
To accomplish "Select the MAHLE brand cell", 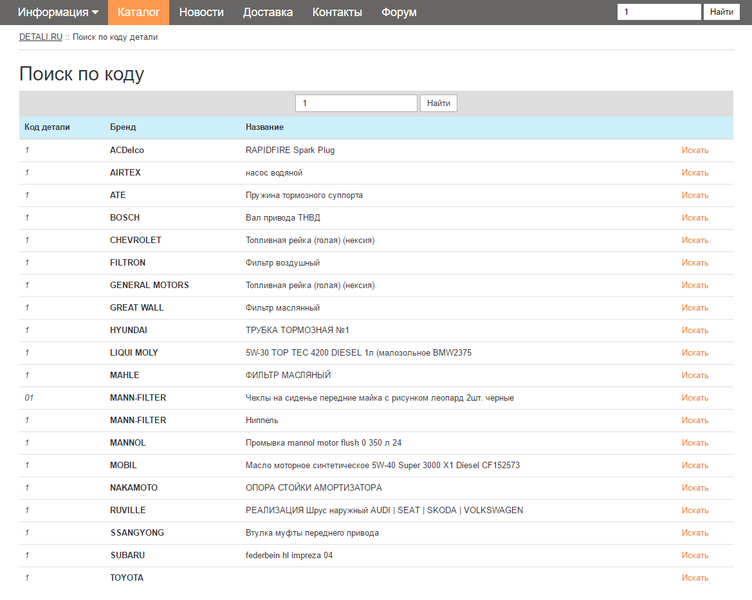I will [125, 375].
